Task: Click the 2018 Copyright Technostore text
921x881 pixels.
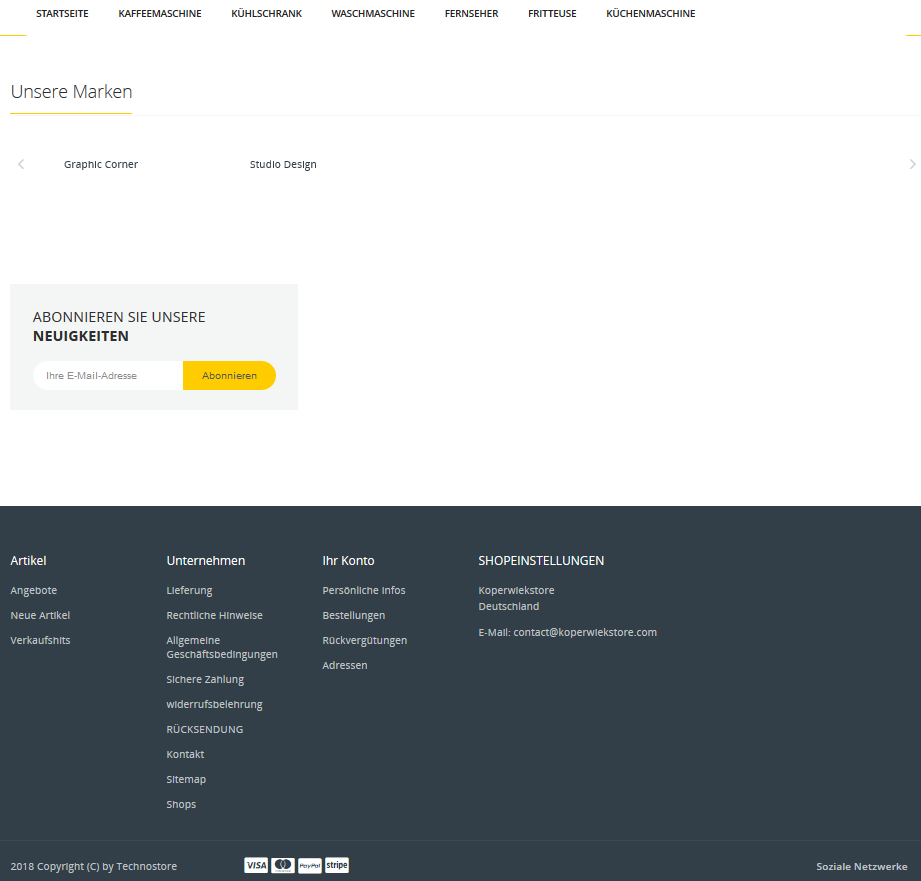Action: tap(93, 866)
